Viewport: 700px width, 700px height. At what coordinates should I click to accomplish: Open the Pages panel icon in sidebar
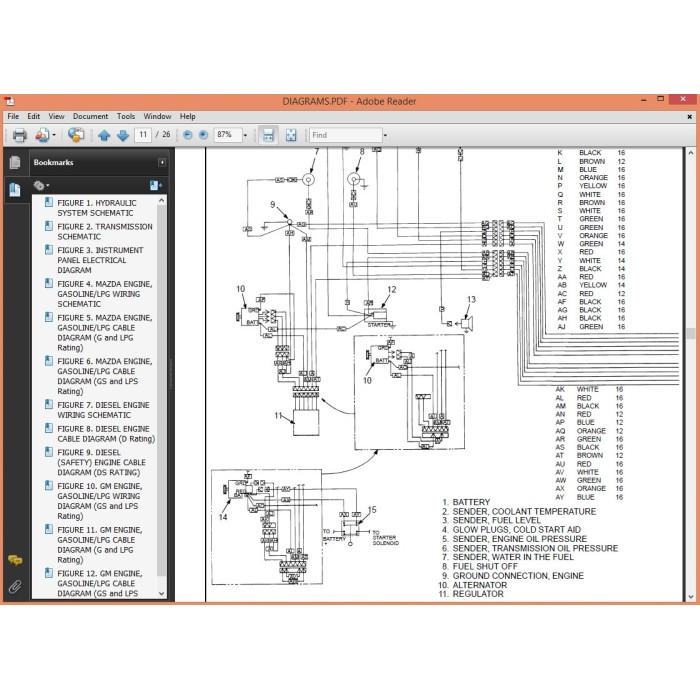click(15, 162)
